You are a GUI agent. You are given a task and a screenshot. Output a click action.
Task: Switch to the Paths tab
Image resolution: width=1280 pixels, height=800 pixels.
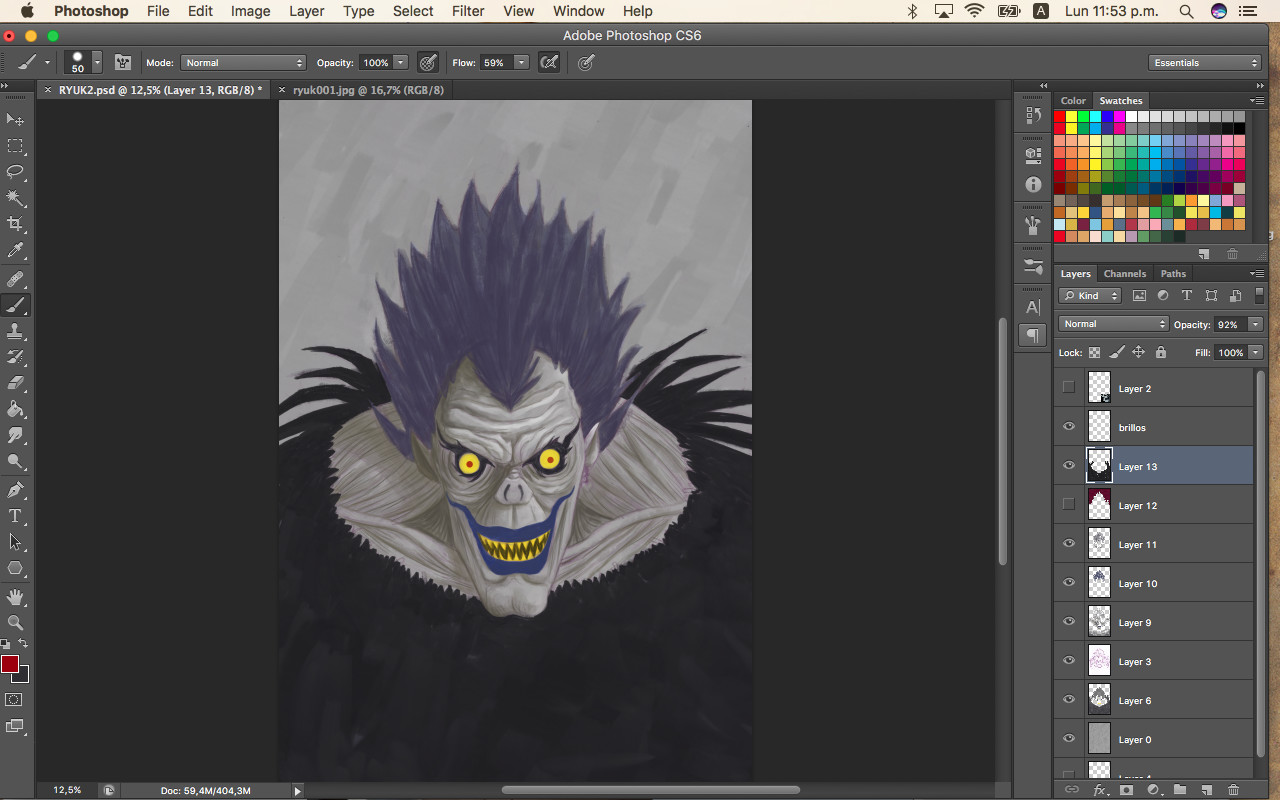click(1173, 273)
